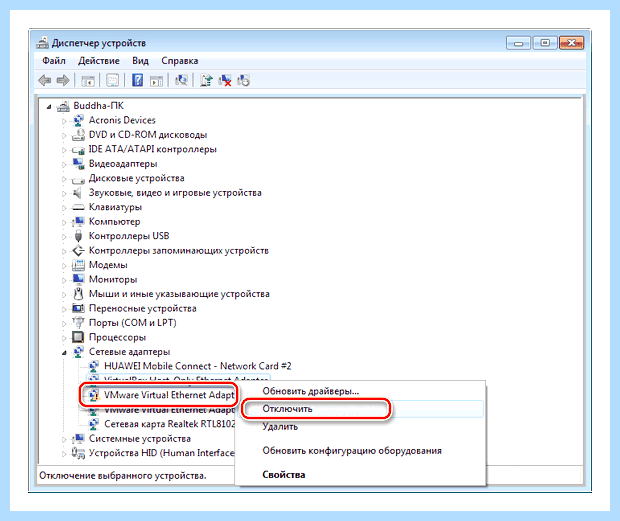Select Звуковые, видео и игровые устройства label
Image resolution: width=620 pixels, height=521 pixels.
175,193
